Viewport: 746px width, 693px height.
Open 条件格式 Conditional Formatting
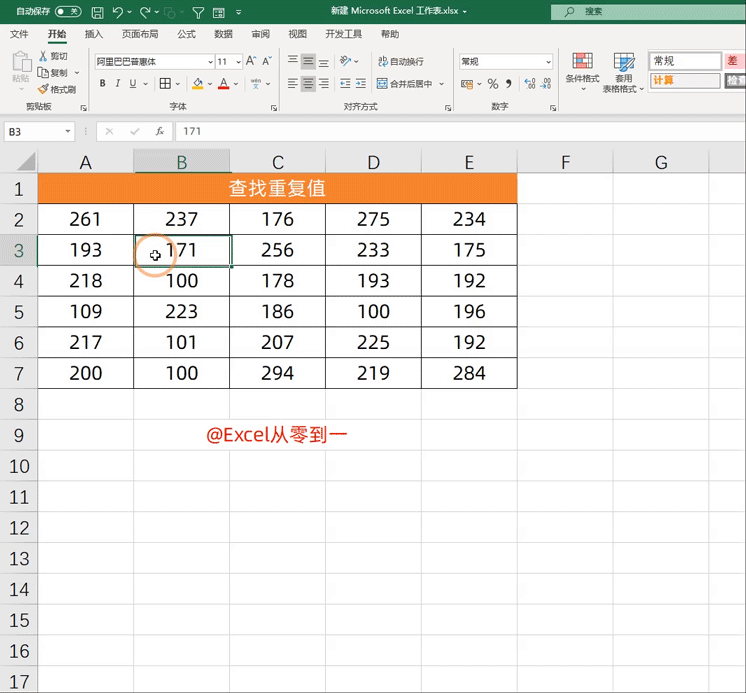tap(582, 71)
